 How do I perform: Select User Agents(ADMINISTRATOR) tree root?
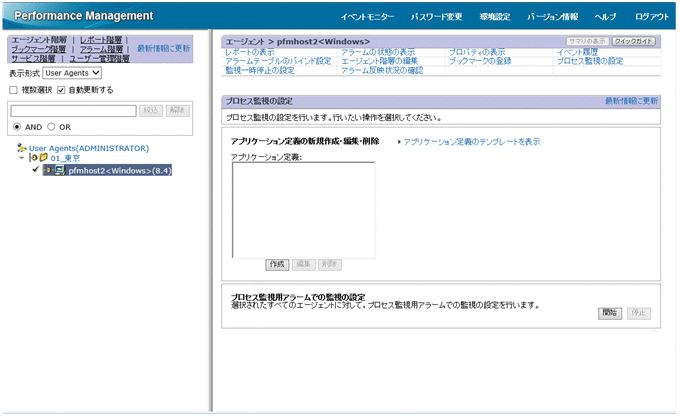(89, 148)
